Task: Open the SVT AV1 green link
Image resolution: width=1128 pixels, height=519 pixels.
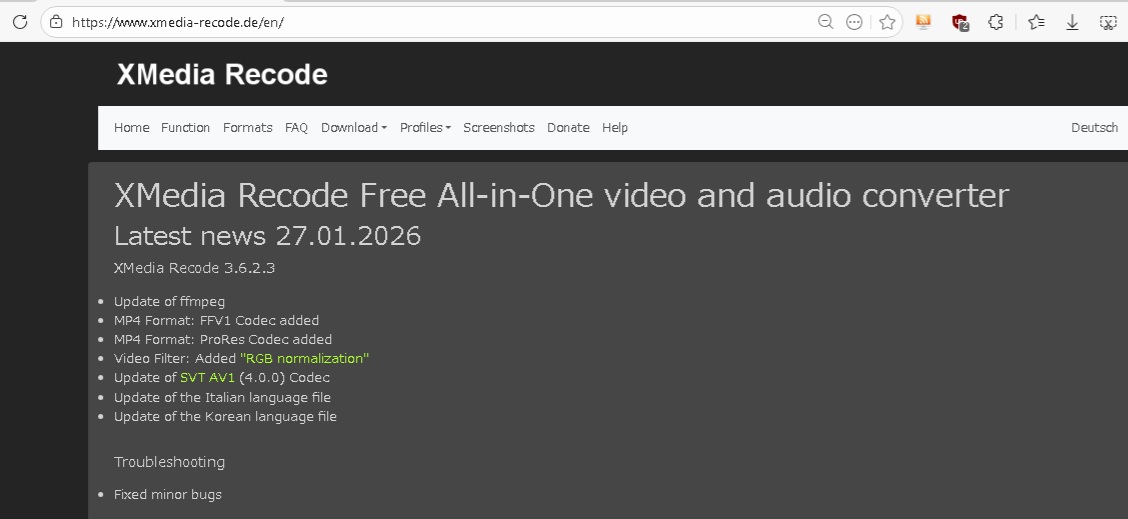Action: (208, 377)
